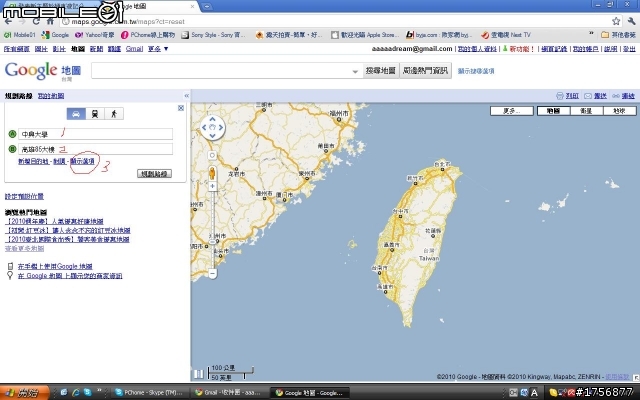The height and width of the screenshot is (400, 640).
Task: Click show your business on Google Maps link
Action: click(70, 276)
